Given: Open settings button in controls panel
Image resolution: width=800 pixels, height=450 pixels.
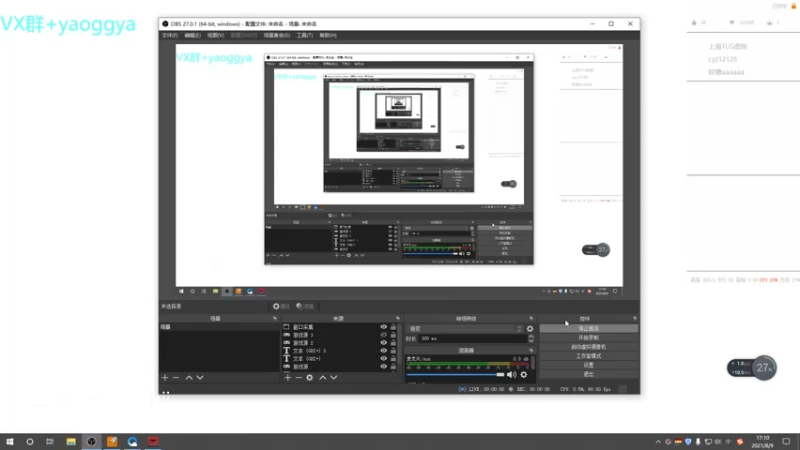Looking at the screenshot, I should 589,365.
